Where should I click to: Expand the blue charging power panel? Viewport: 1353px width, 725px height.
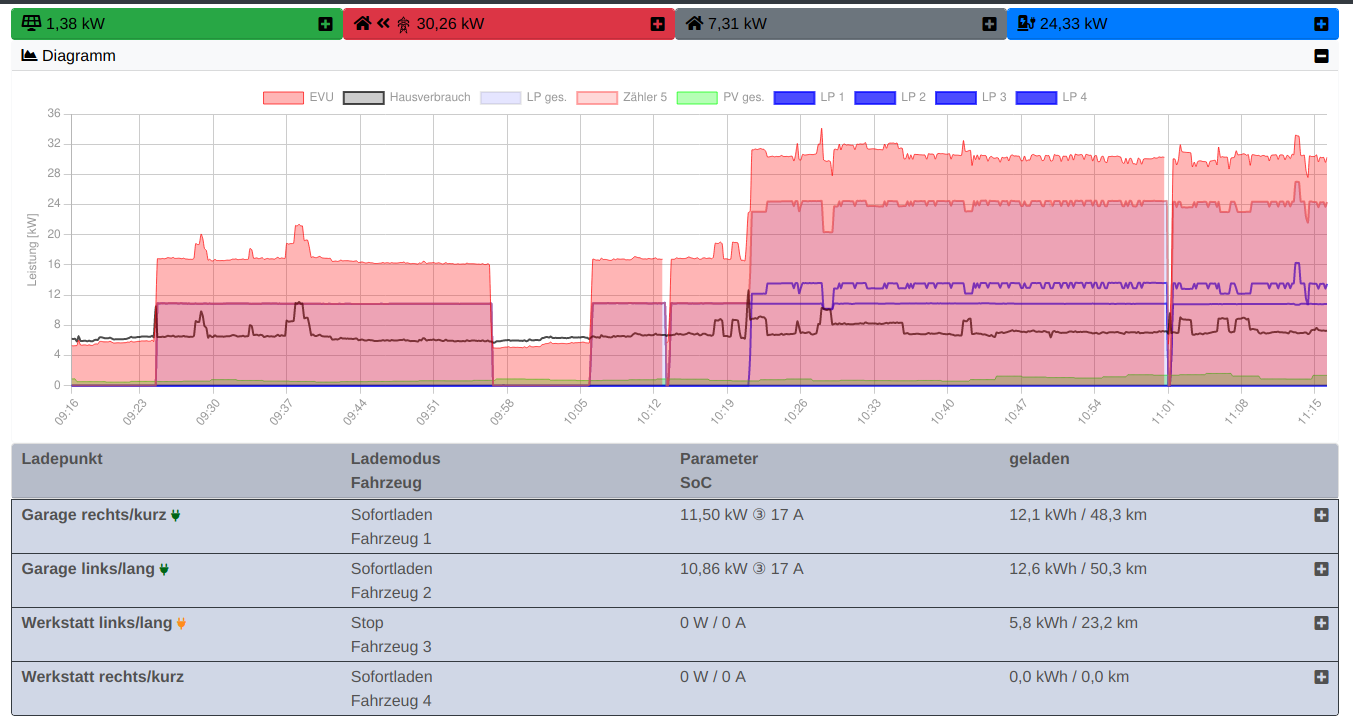(1321, 24)
